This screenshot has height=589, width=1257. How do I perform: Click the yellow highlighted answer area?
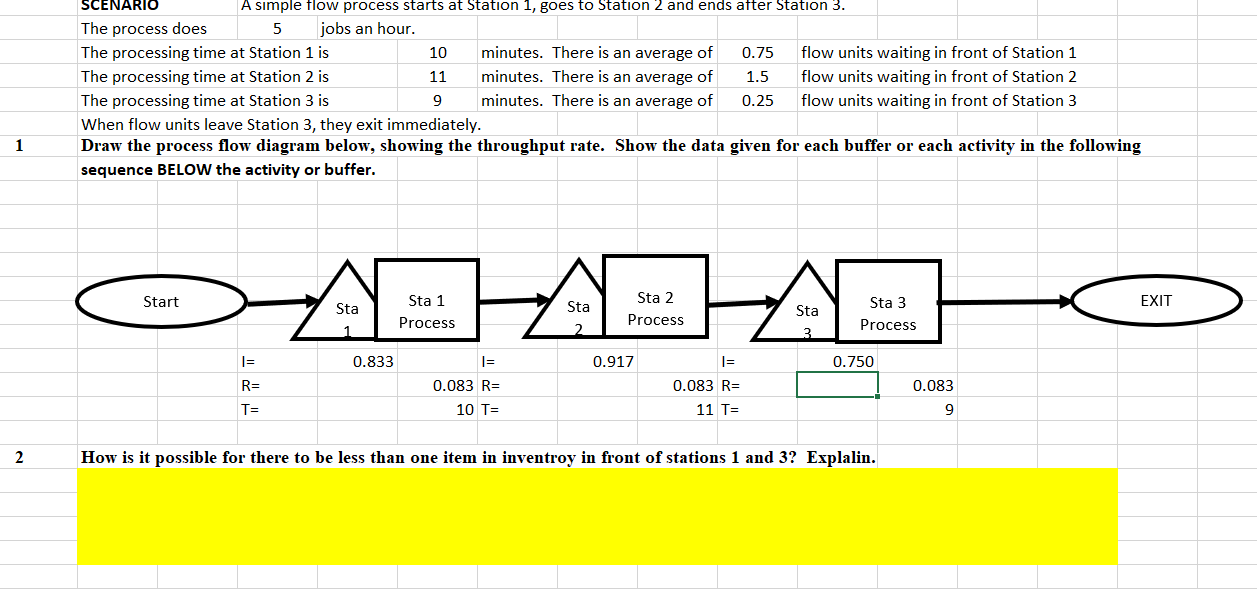pos(597,515)
